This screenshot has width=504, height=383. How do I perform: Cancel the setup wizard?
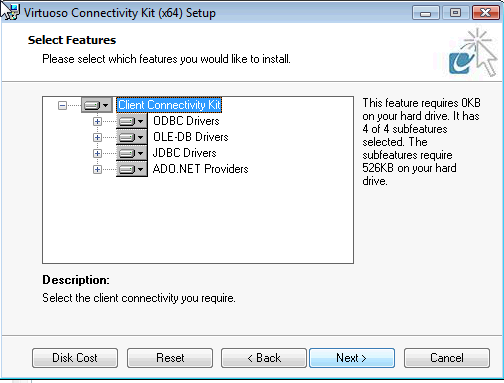click(x=447, y=358)
